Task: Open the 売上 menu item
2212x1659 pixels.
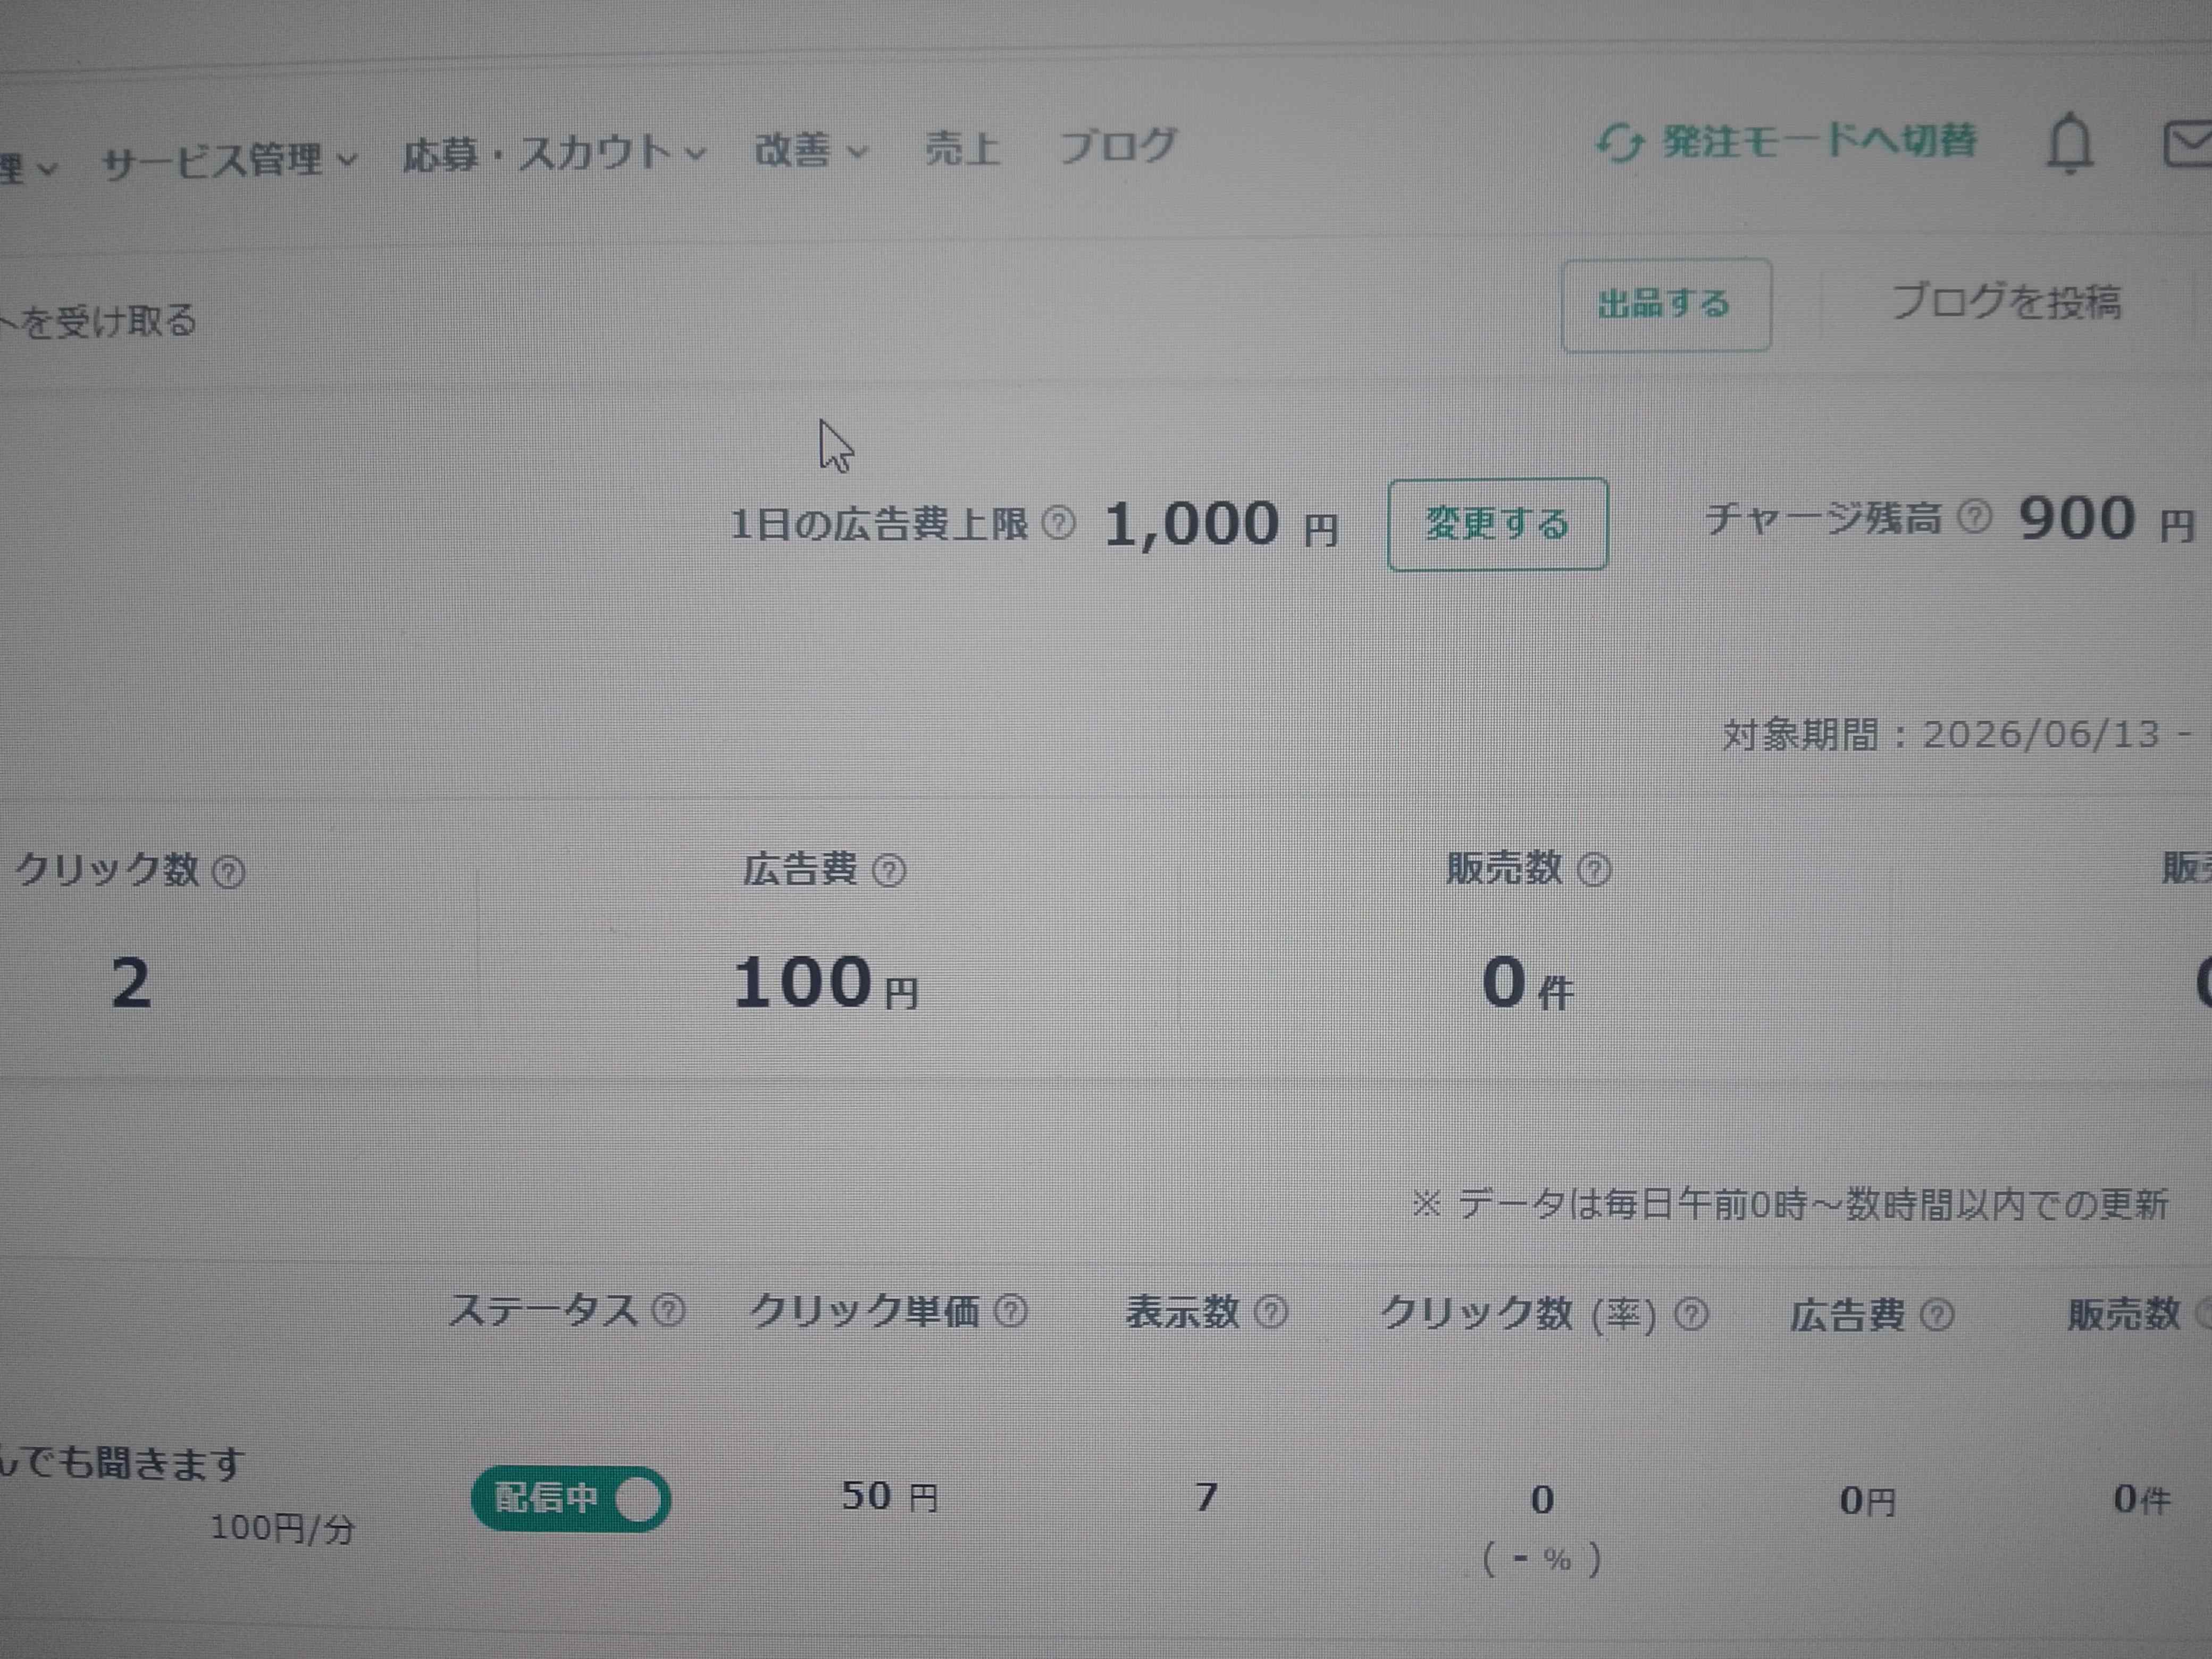Action: point(962,148)
